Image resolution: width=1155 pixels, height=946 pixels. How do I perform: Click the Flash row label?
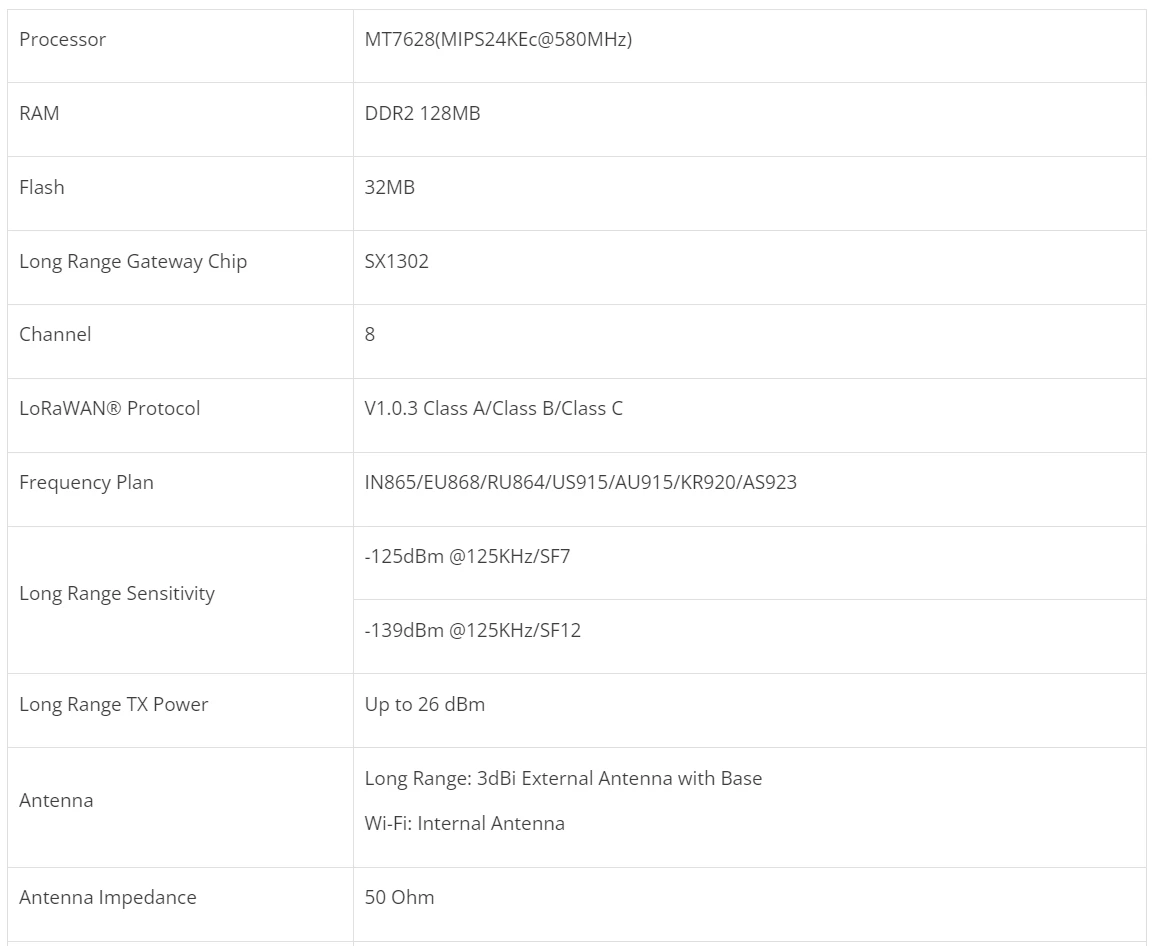[42, 188]
